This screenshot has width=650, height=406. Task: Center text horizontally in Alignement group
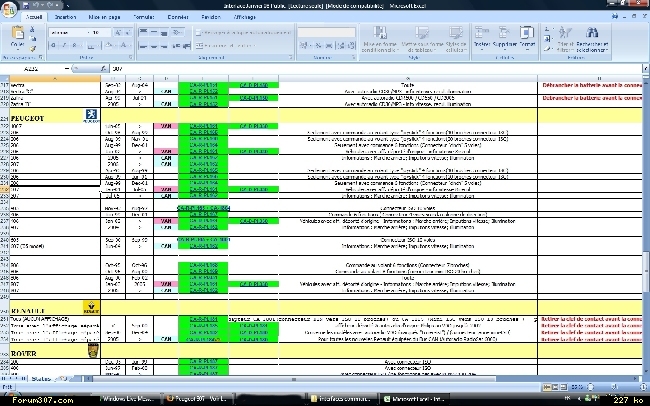point(154,46)
